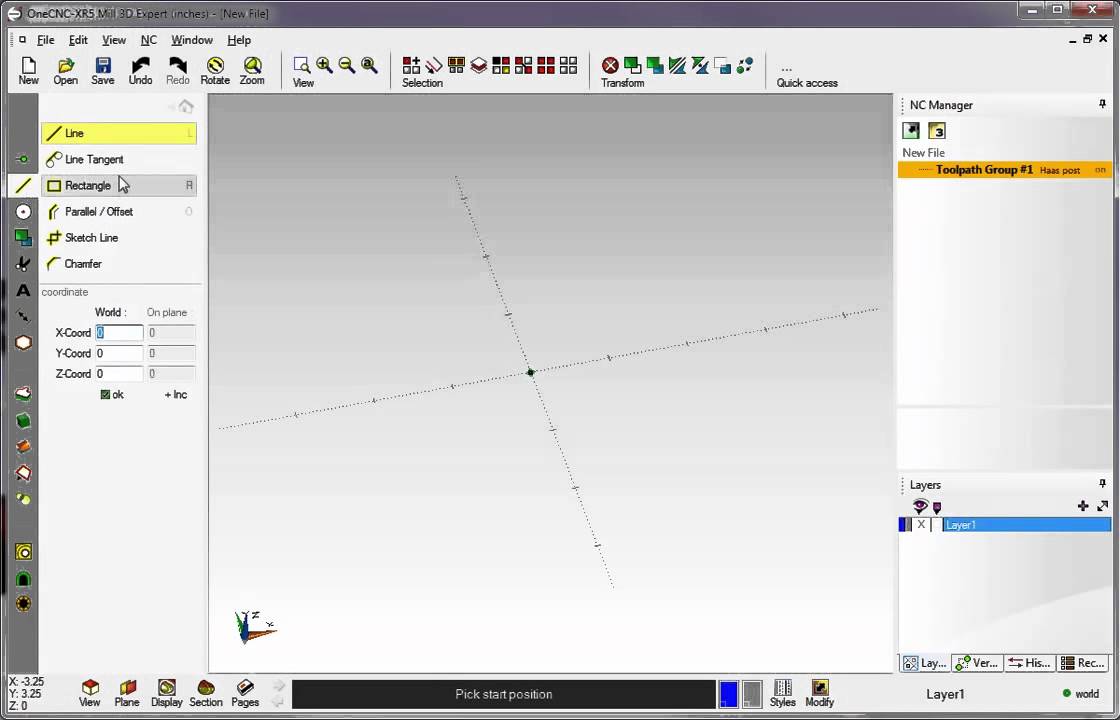Click the blue color swatch in bottom bar
The height and width of the screenshot is (720, 1120).
(x=729, y=694)
